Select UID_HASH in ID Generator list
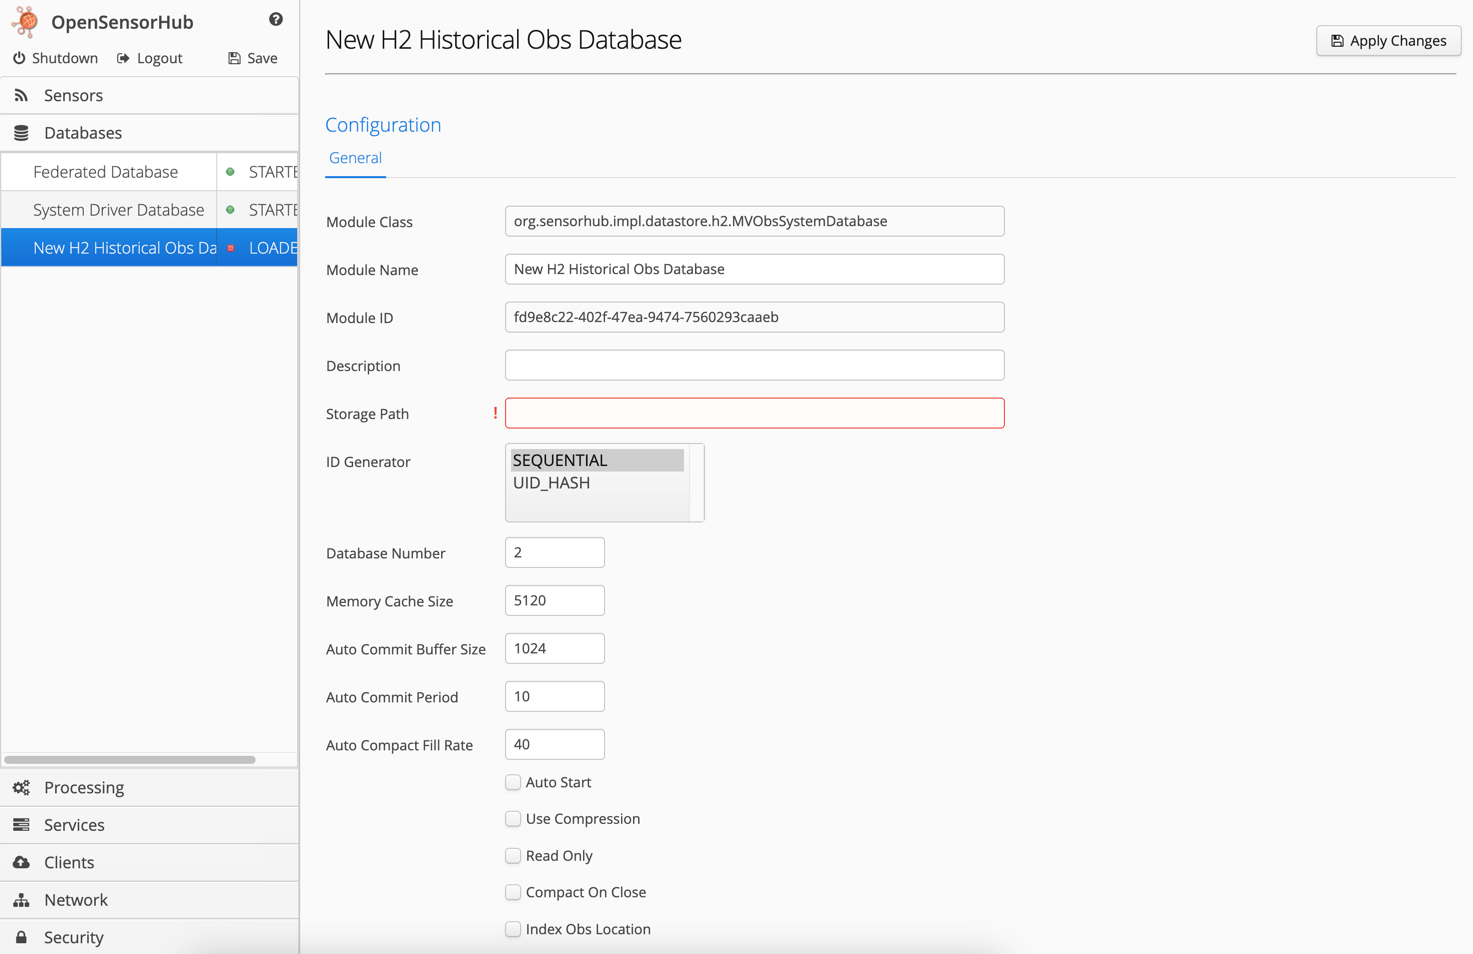Screen dimensions: 1473x954 click(x=552, y=483)
